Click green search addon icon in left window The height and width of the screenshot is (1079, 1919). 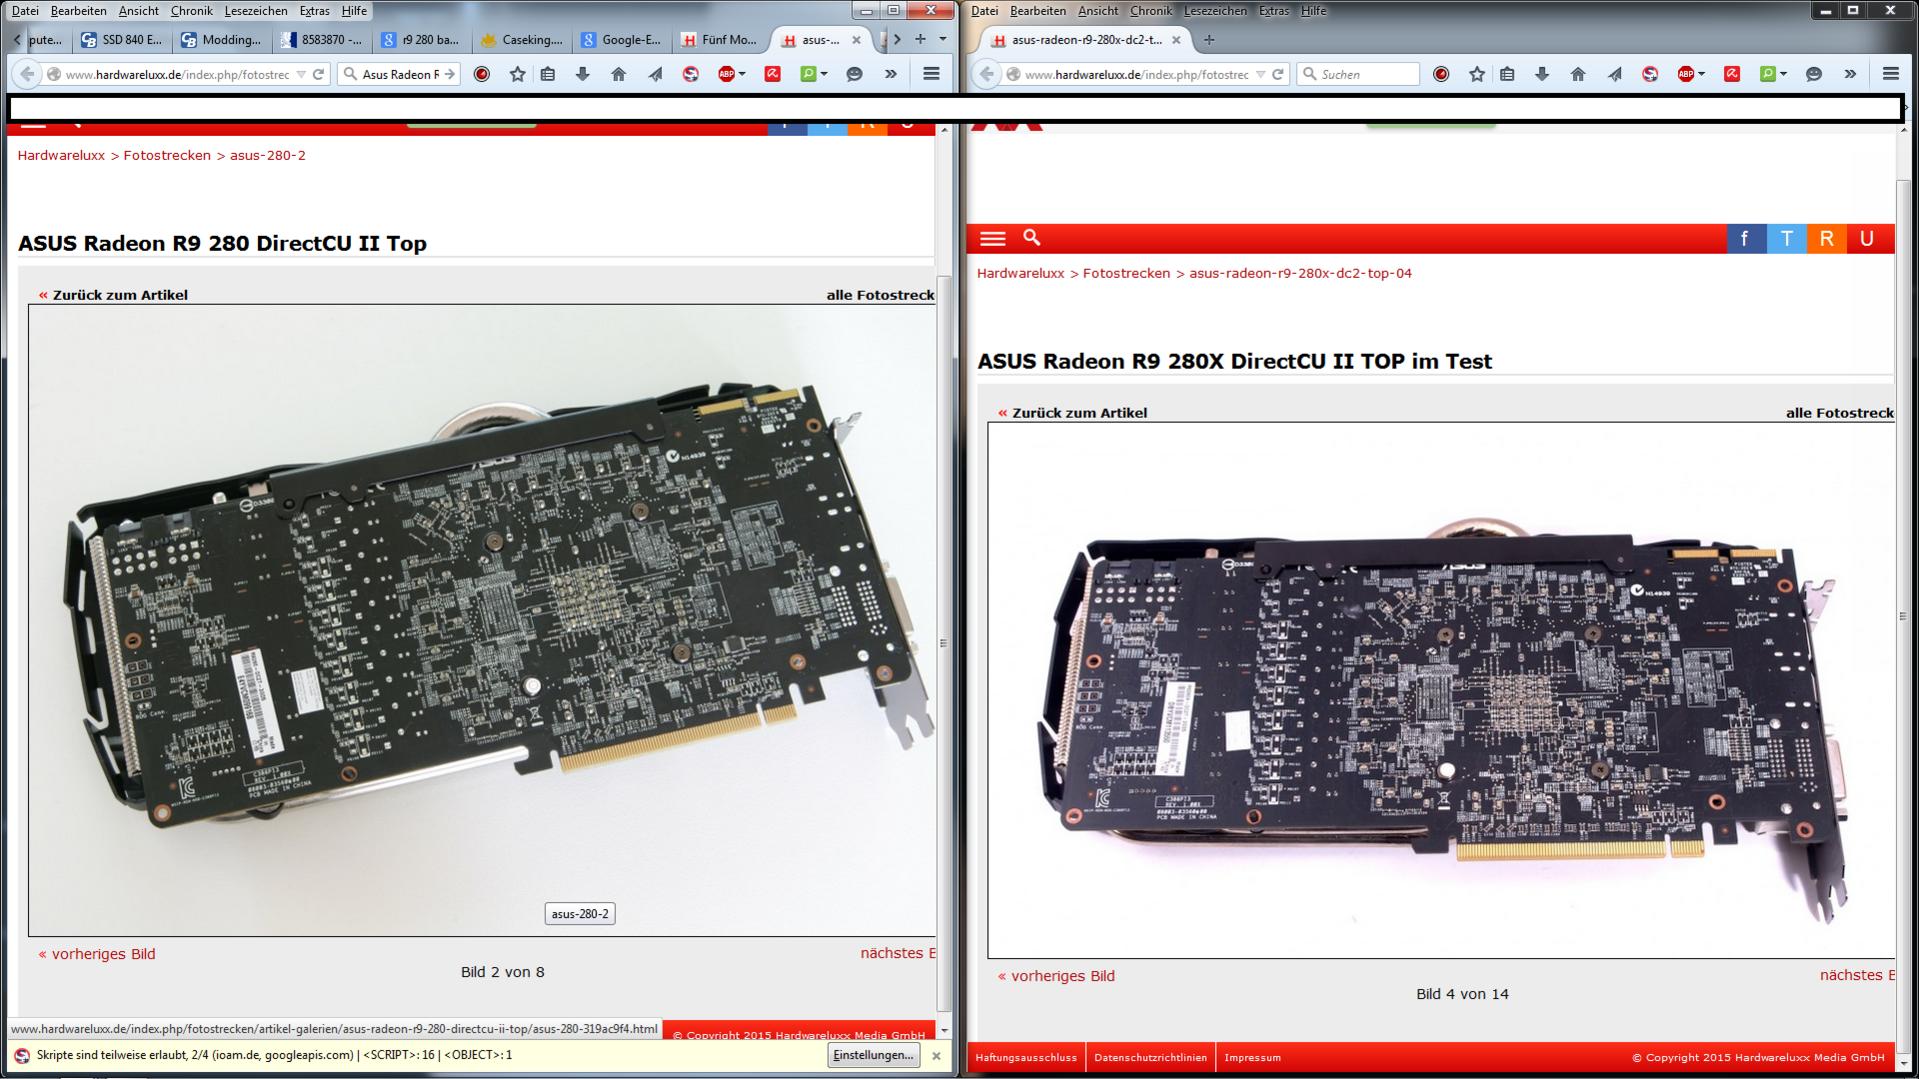point(807,74)
